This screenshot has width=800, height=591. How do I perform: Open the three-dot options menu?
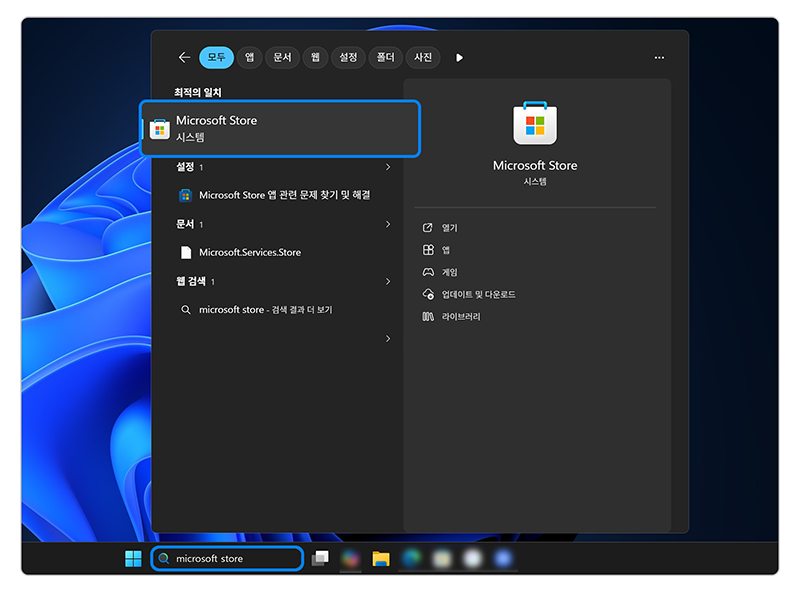[659, 58]
